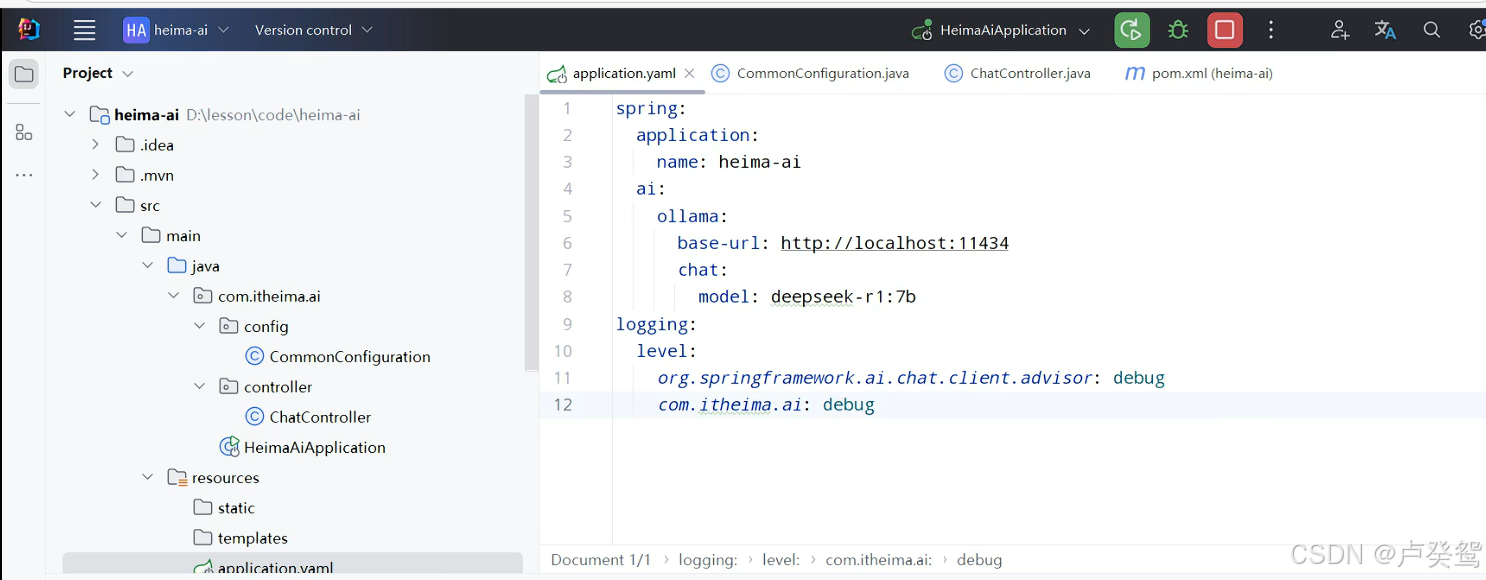
Task: Click the model value deepseek-r1:7b
Action: [843, 297]
